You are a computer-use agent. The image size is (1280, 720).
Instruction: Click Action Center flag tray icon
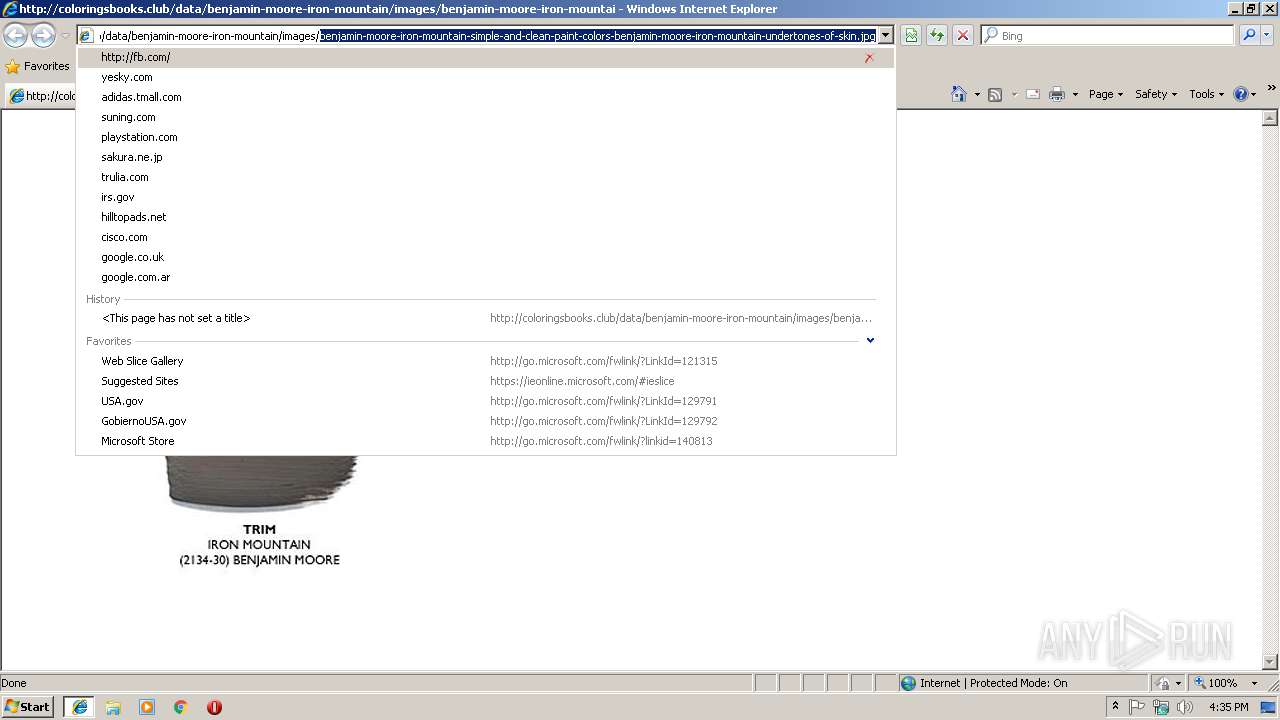point(1137,707)
